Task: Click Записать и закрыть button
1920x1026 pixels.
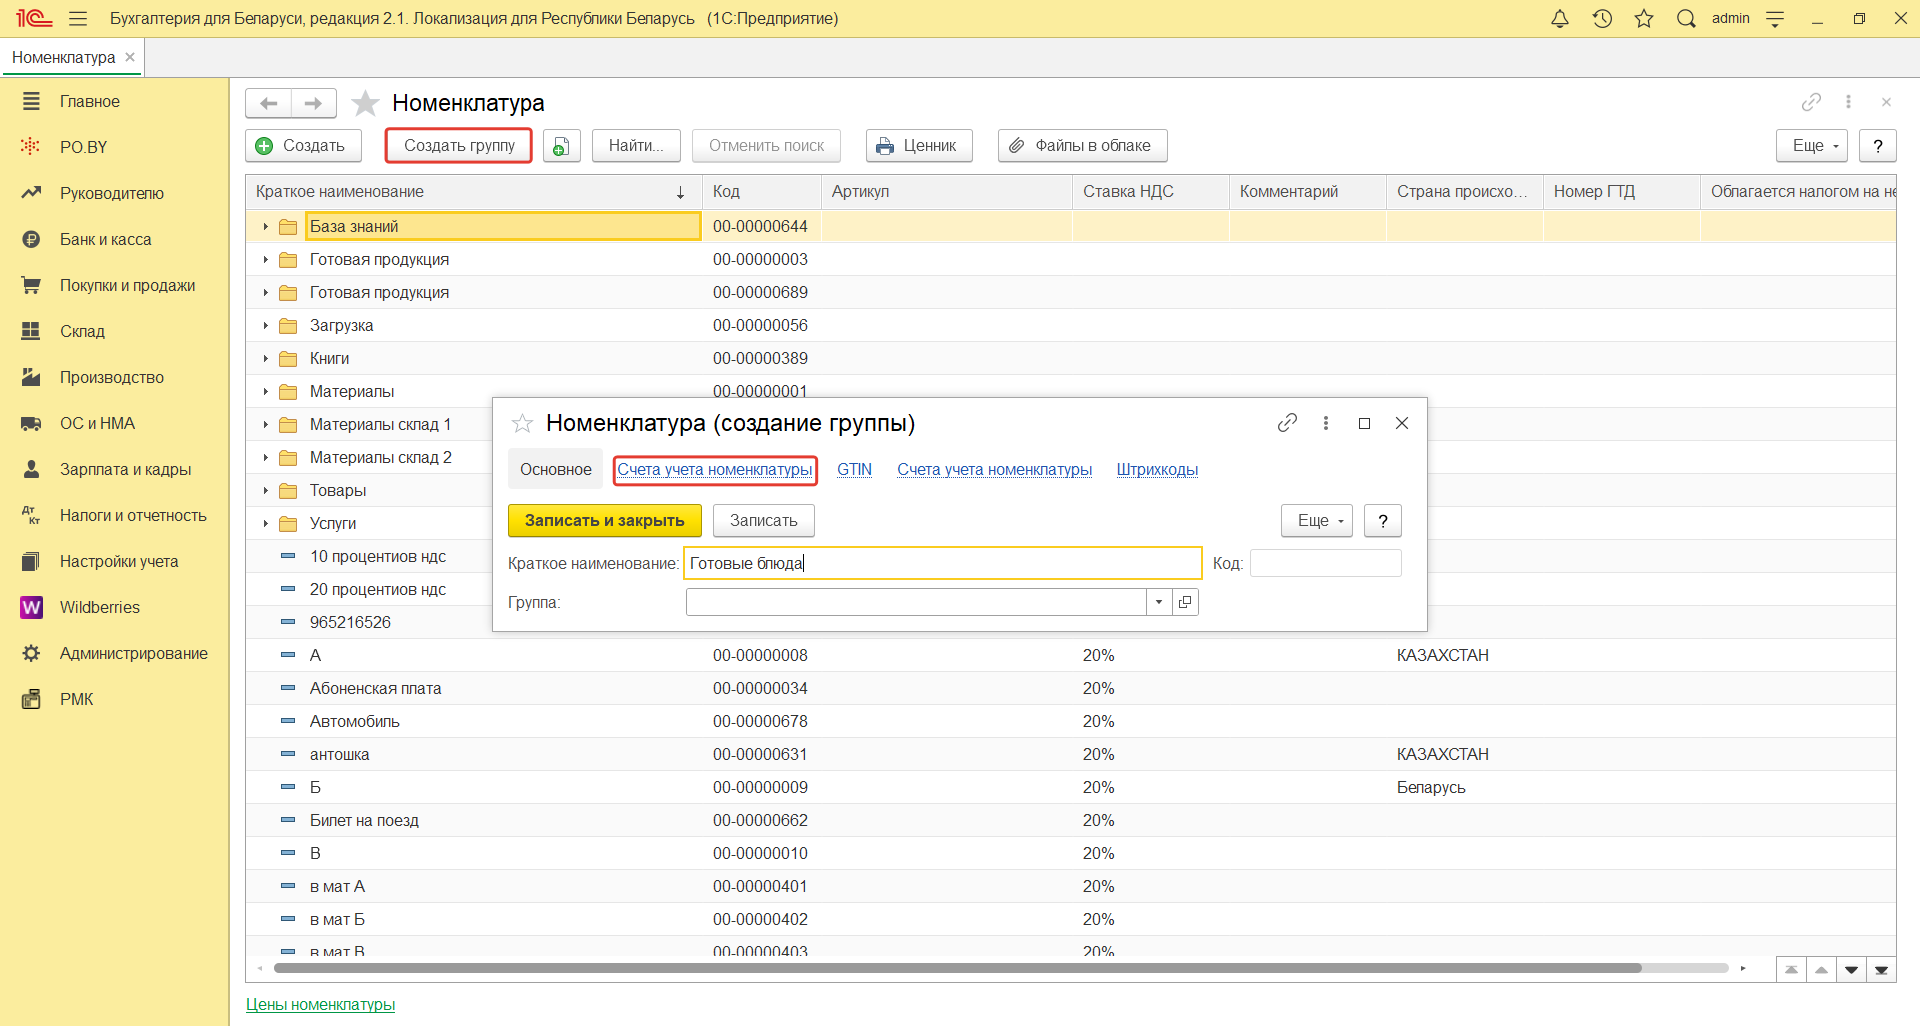Action: 604,521
